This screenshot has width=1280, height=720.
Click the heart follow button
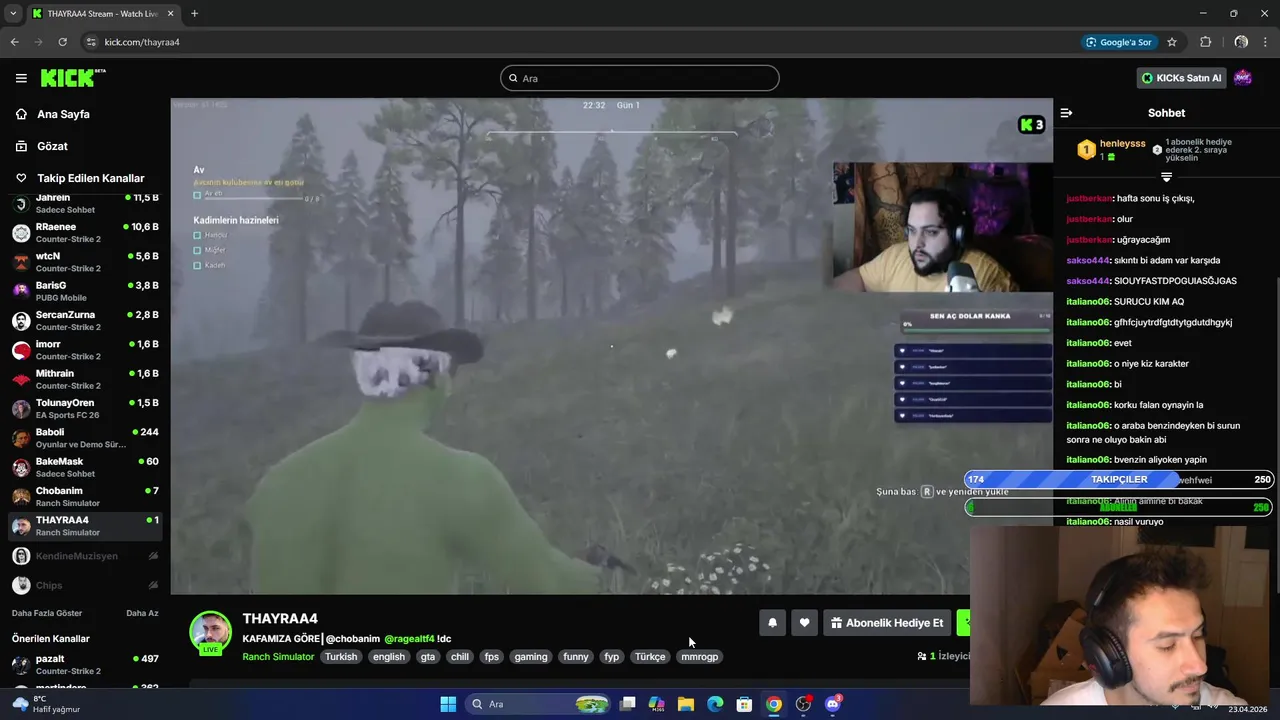pos(804,623)
